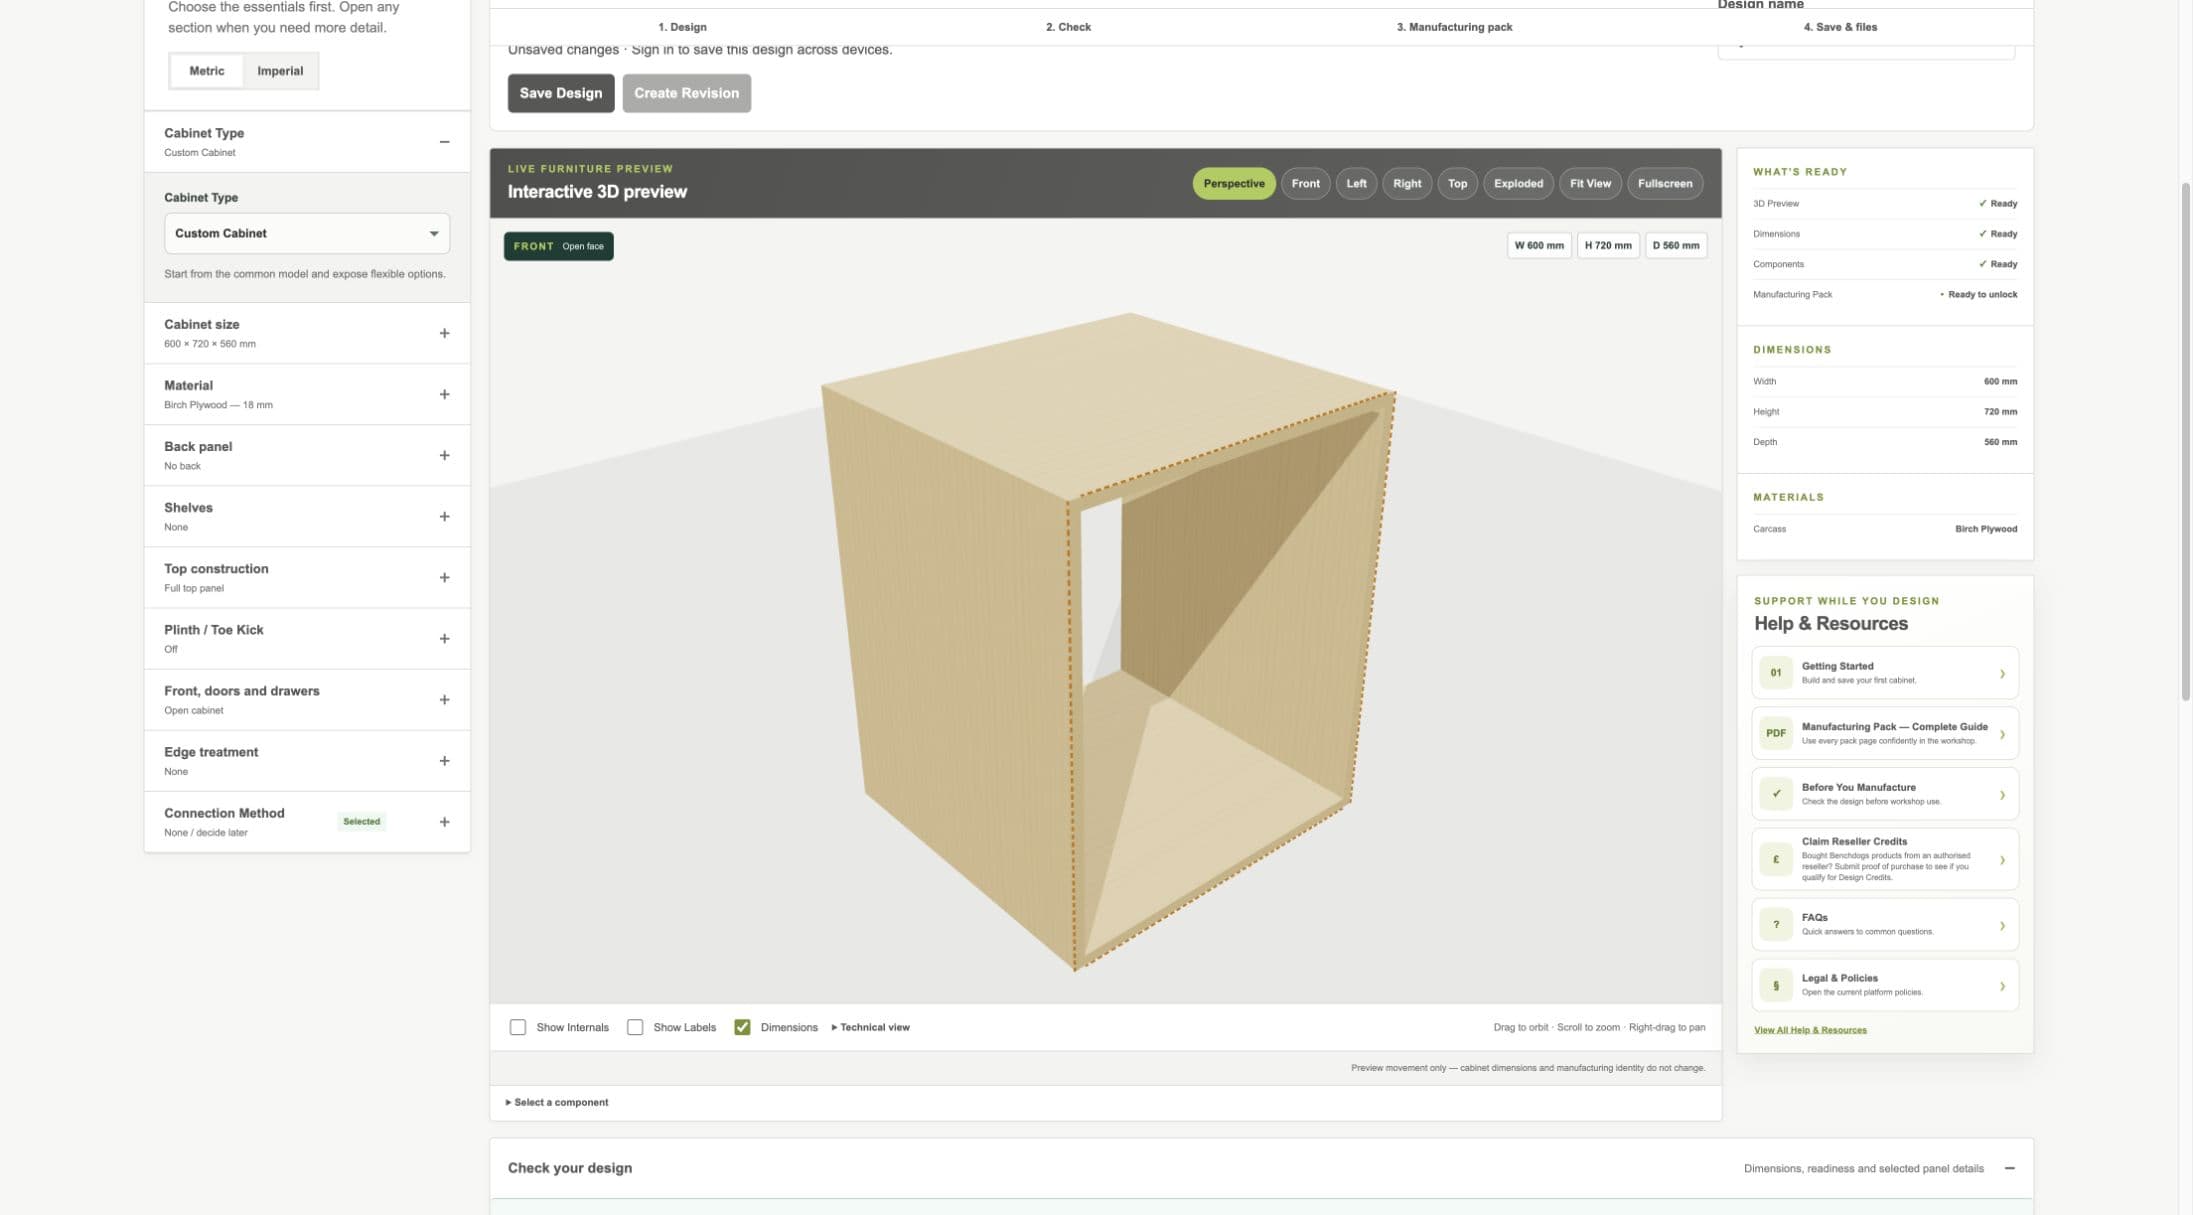Expand Select a component disclosure
Screen dimensions: 2193x1215
[557, 1102]
